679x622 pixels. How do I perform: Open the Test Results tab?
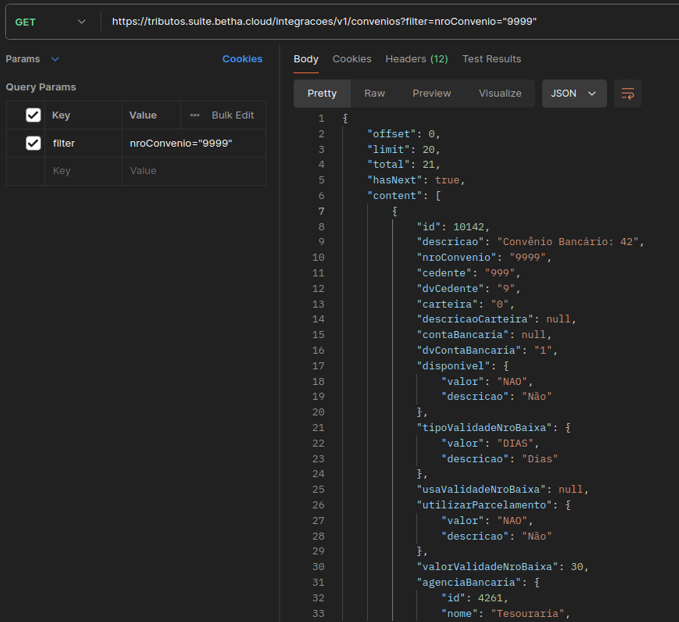[x=491, y=59]
